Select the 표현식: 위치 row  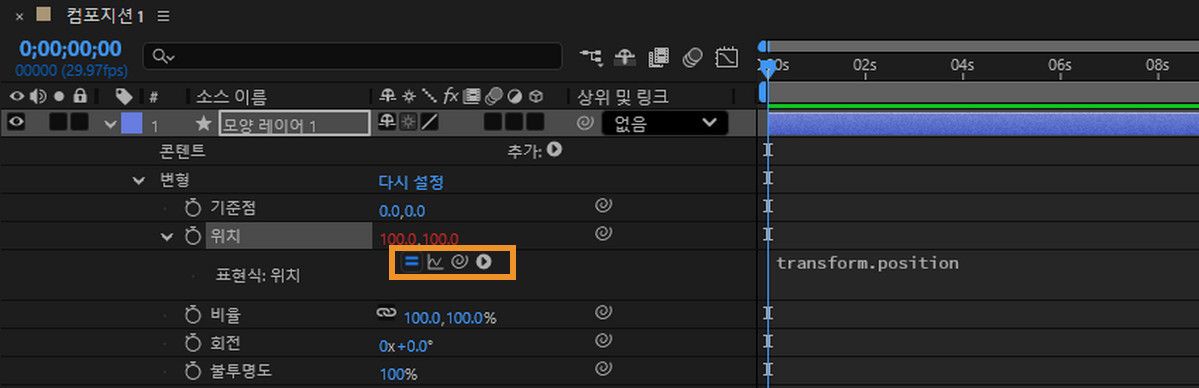[x=258, y=276]
